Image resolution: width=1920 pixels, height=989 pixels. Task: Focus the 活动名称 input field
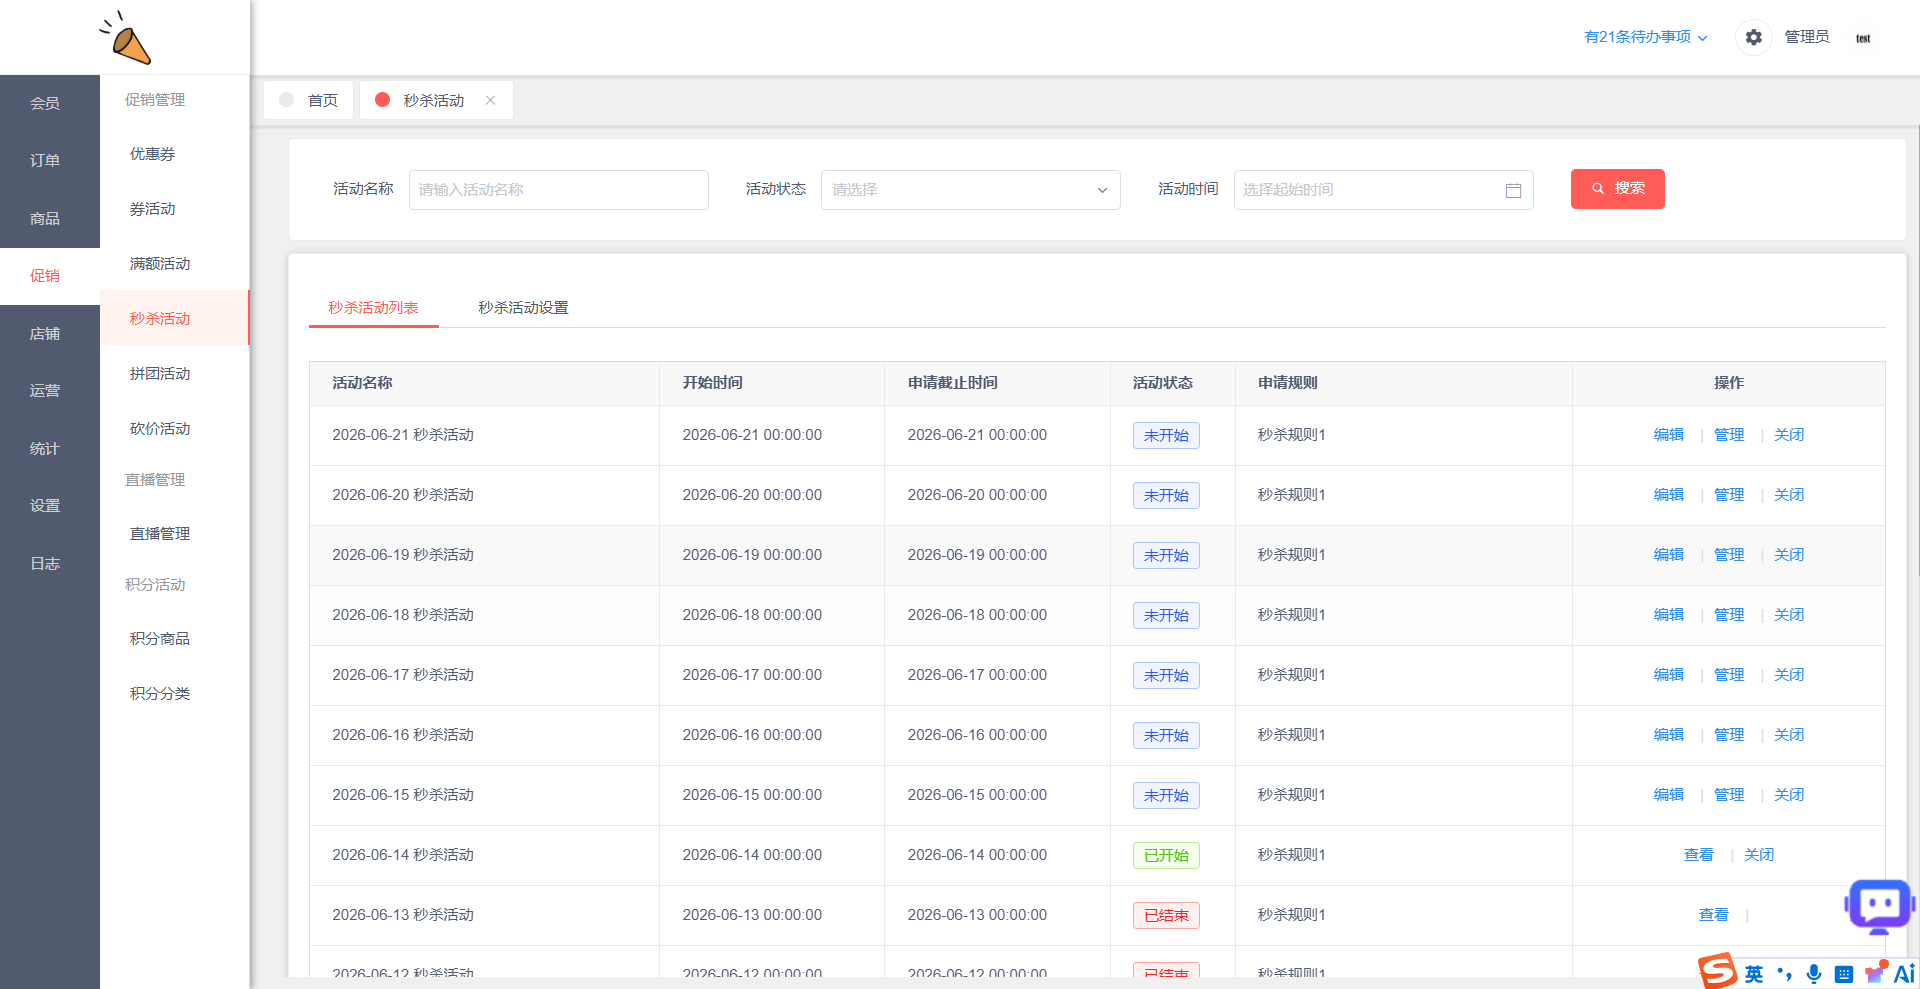[558, 190]
